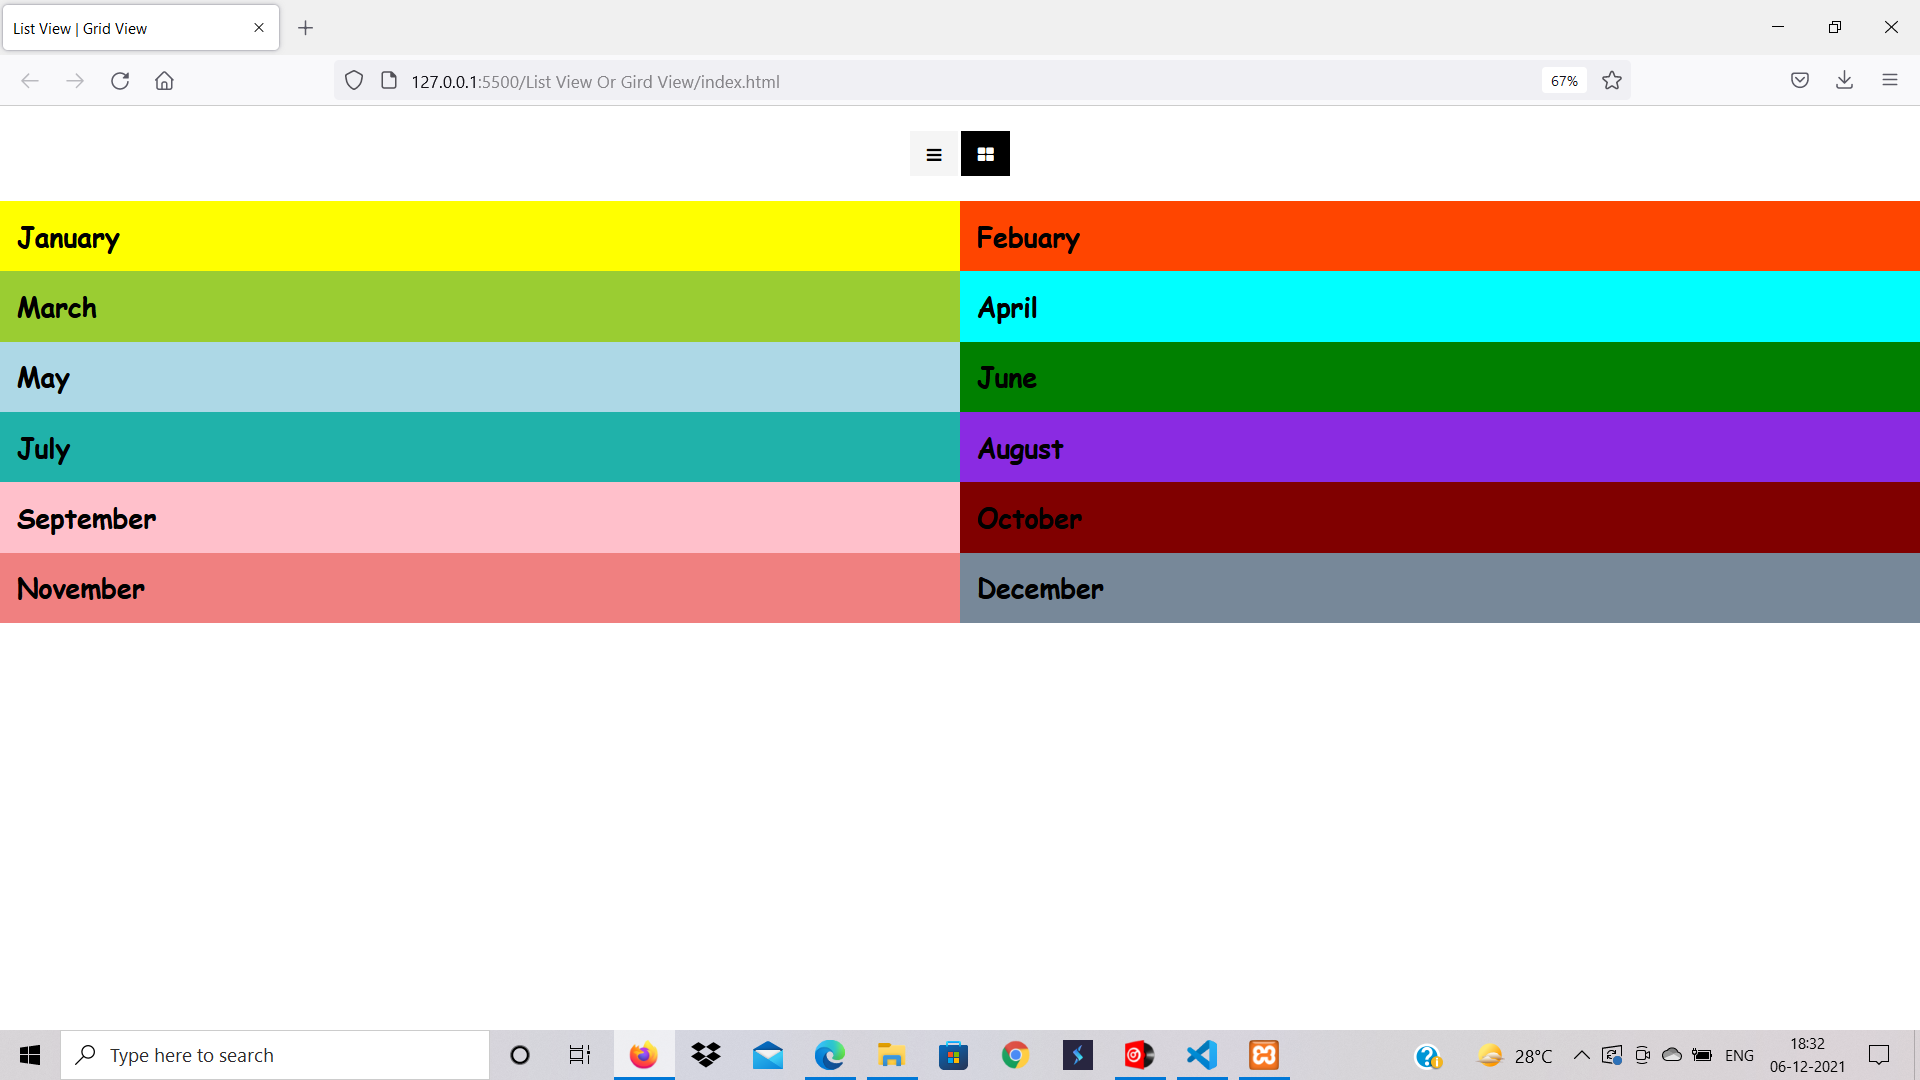Launch VS Code from the taskbar

click(x=1201, y=1055)
